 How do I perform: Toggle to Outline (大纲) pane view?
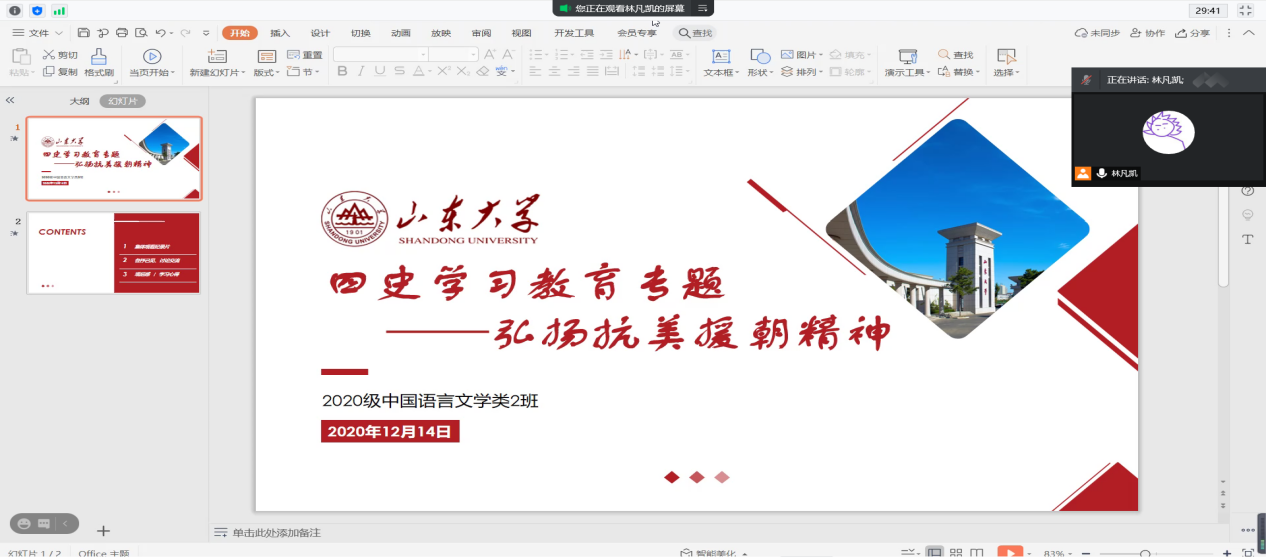coord(79,101)
